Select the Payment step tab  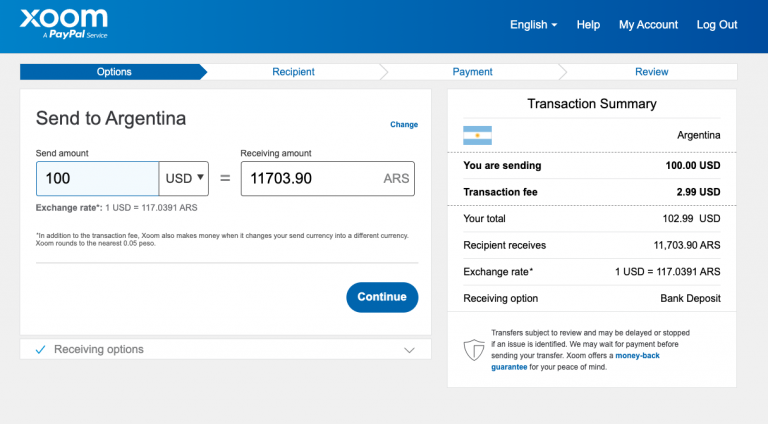pos(472,72)
